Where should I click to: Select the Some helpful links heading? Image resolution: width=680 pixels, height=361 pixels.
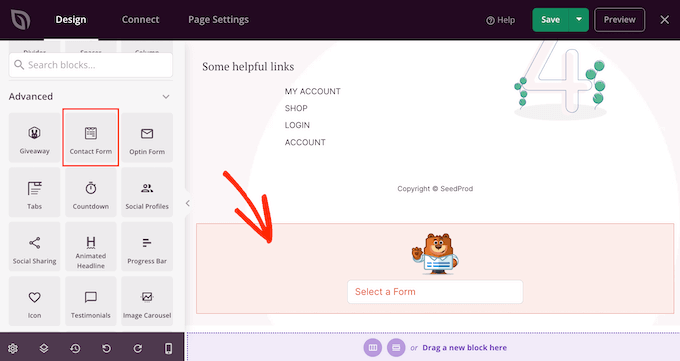click(248, 66)
